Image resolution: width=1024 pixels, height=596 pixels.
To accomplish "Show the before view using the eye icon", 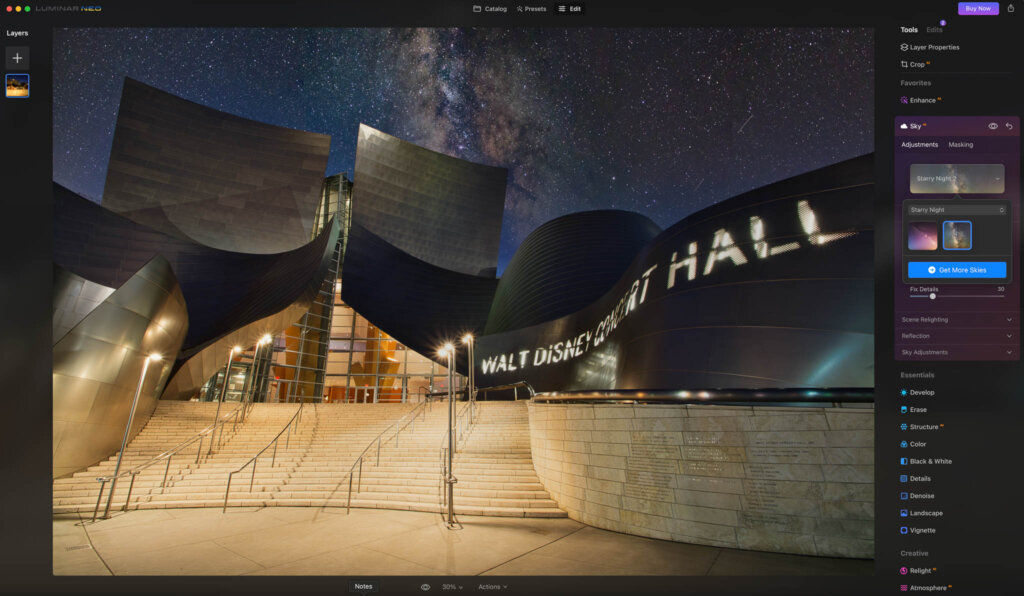I will (x=425, y=586).
